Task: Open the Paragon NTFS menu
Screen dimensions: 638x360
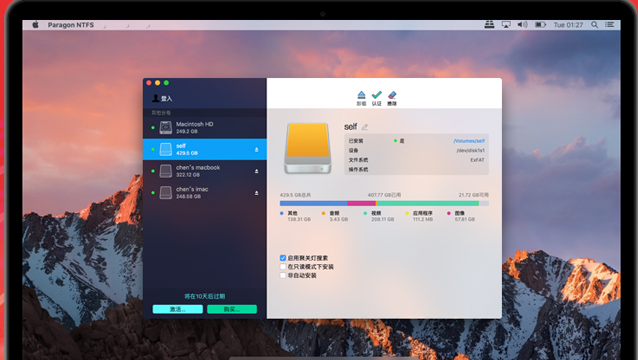Action: click(x=71, y=25)
